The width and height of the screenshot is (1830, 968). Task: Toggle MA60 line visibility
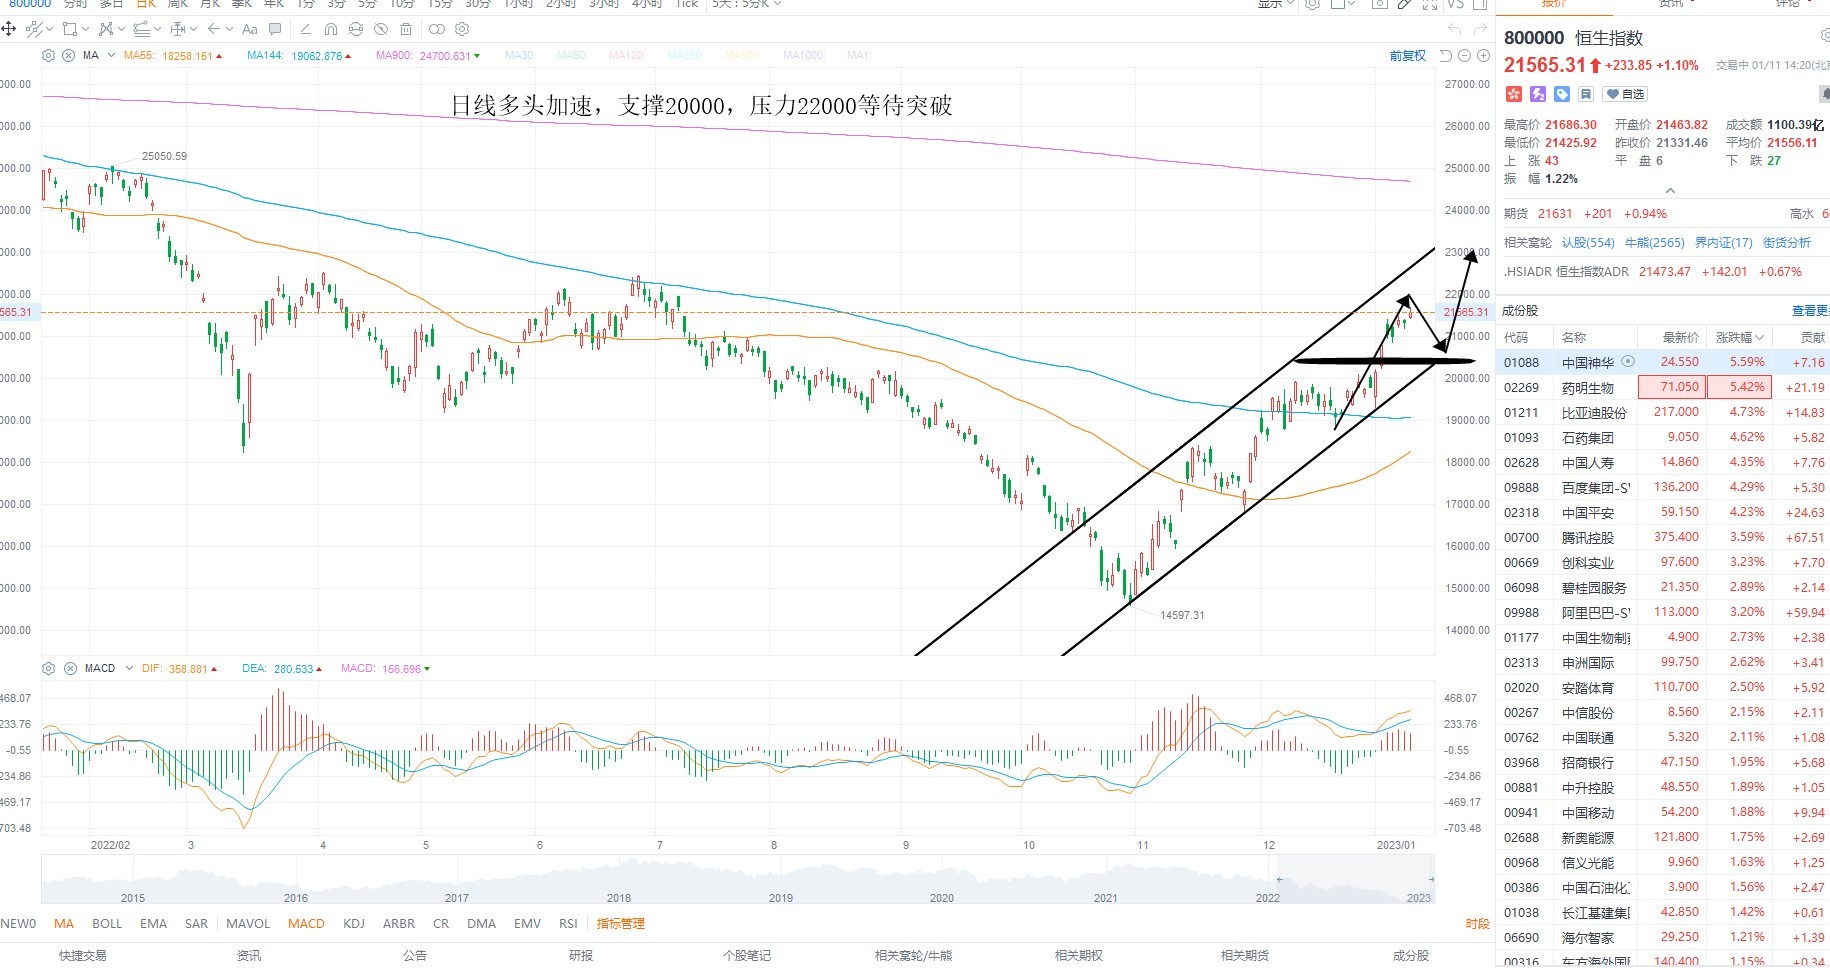coord(571,56)
